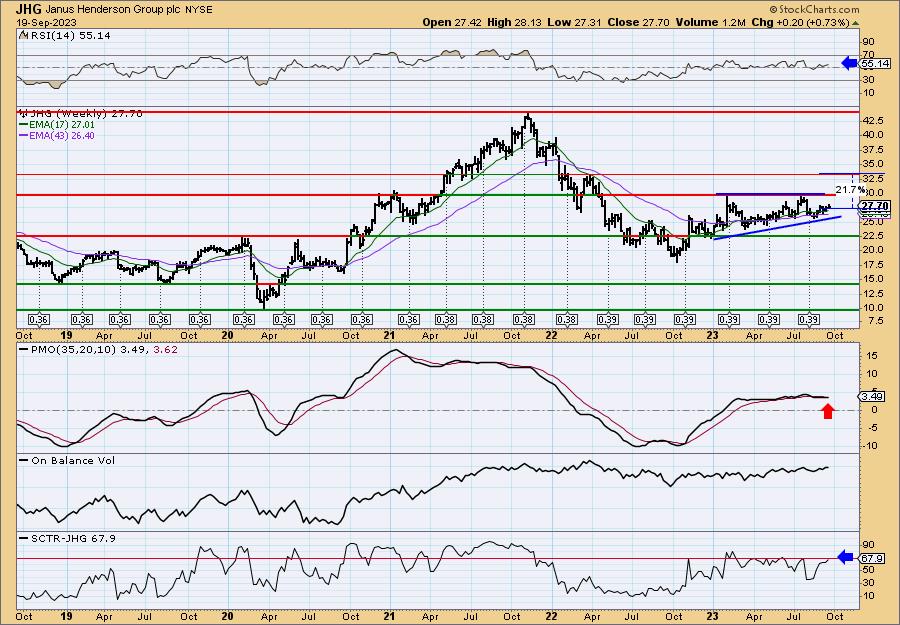
Task: Click the 27.70 current price tag
Action: point(875,206)
